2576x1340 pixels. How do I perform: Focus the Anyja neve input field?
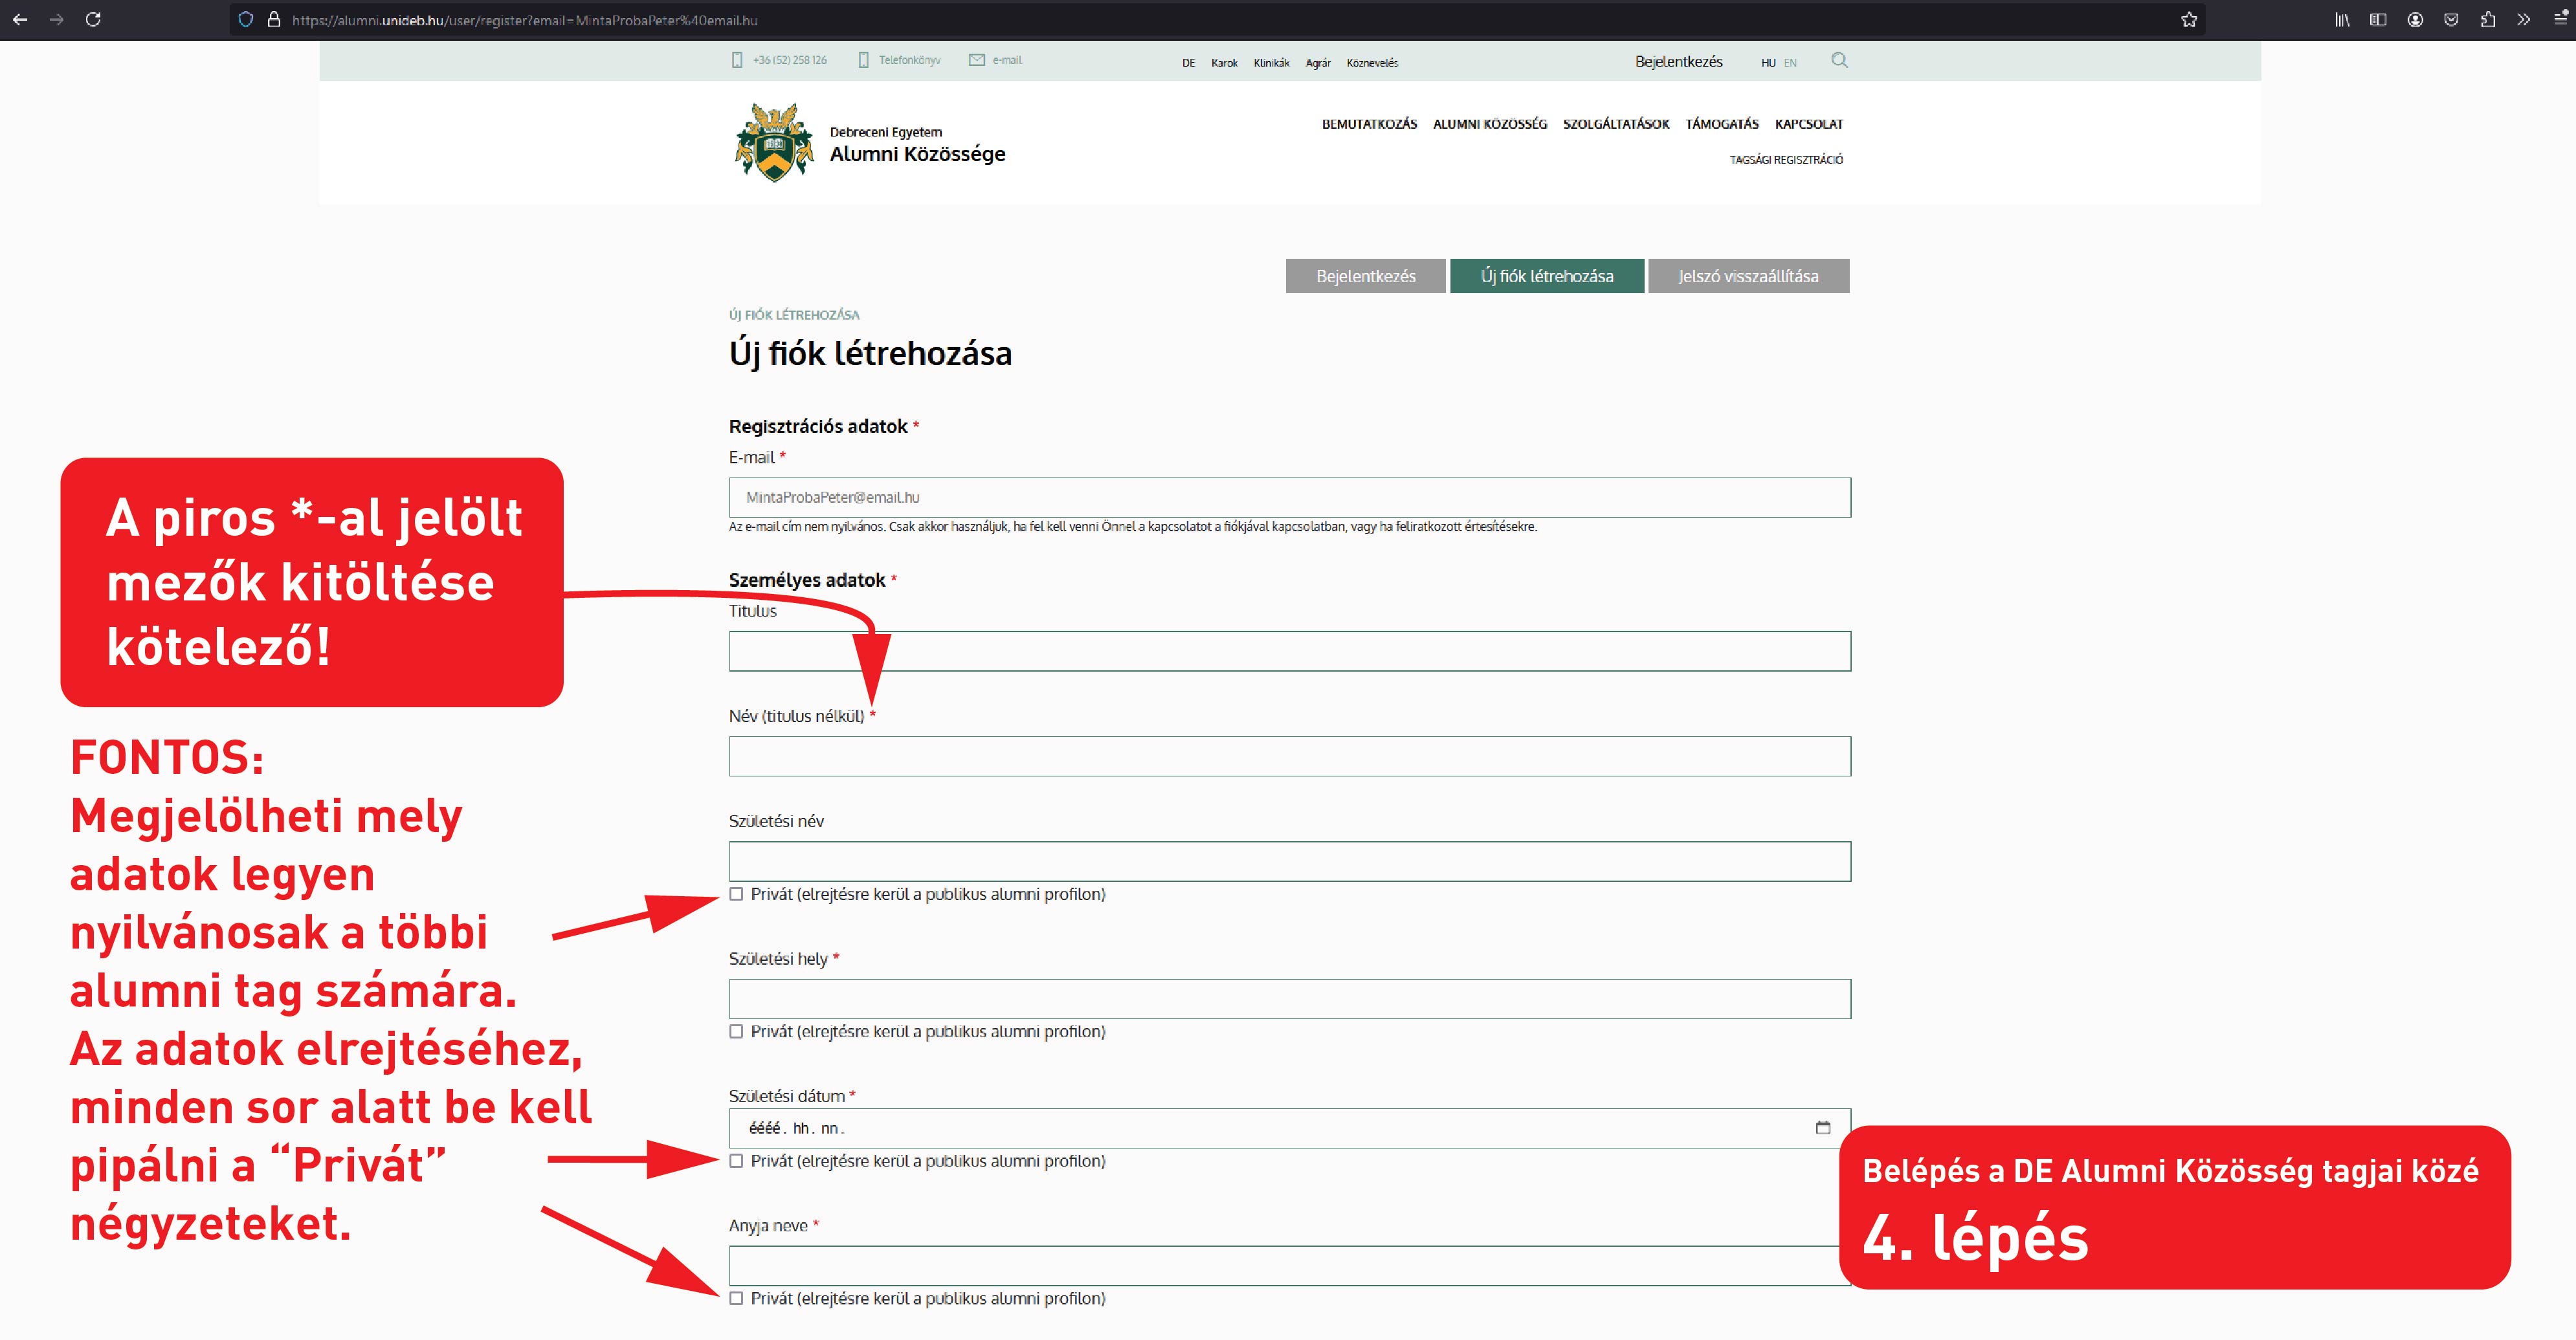pos(1290,1266)
